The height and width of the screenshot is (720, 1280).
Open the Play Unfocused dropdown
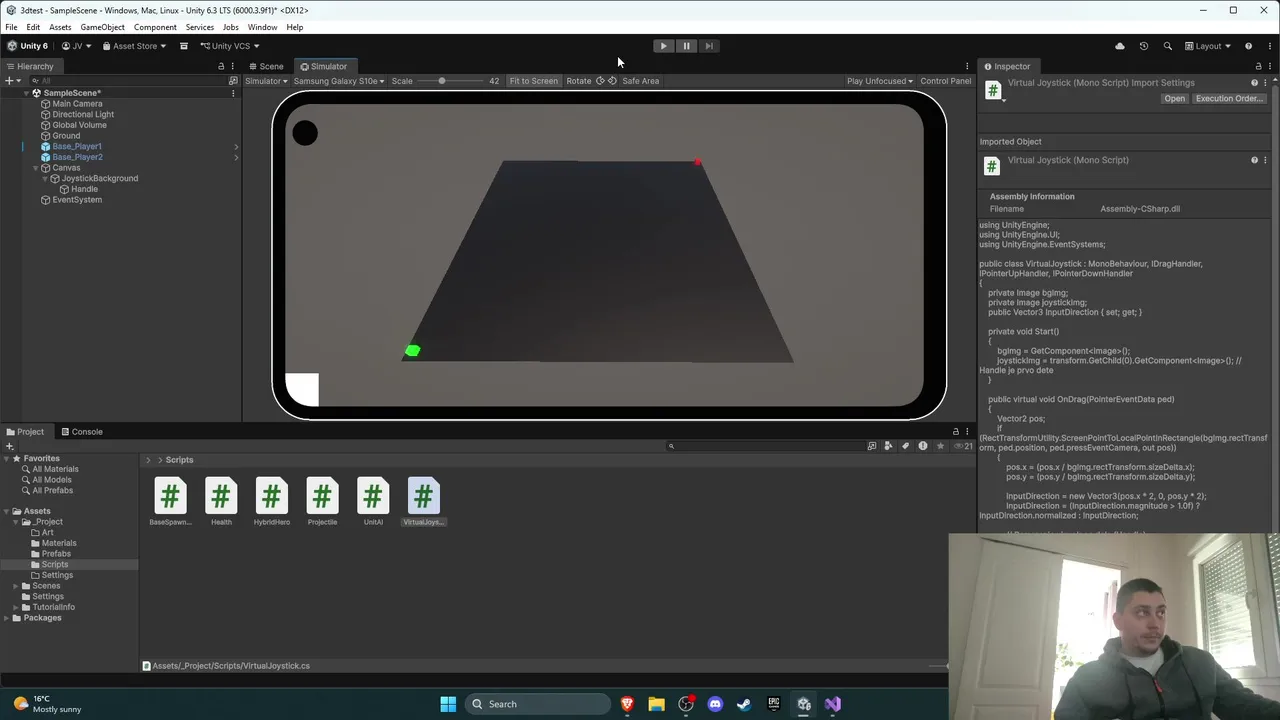click(879, 81)
